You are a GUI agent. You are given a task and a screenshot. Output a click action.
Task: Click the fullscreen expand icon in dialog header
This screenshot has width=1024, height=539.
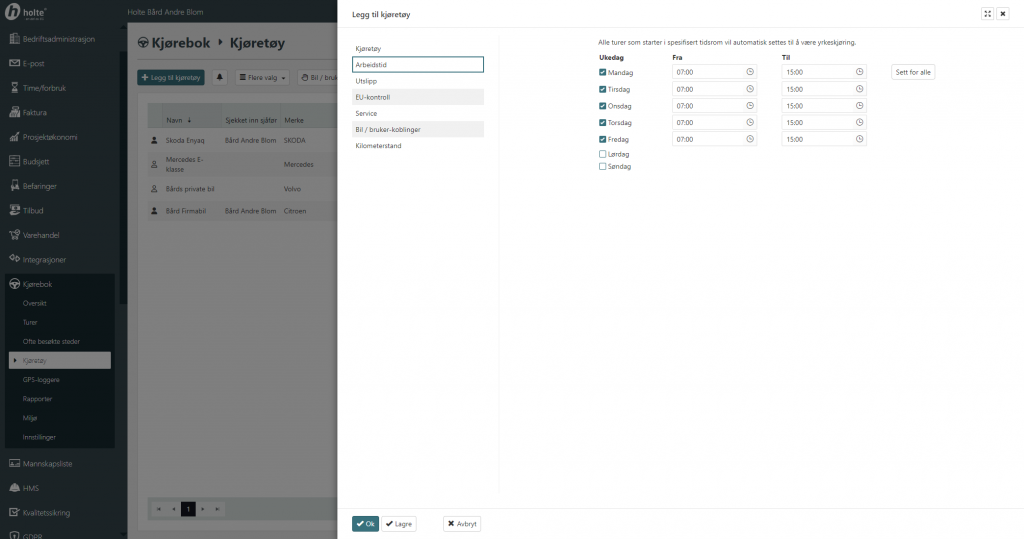[x=987, y=14]
